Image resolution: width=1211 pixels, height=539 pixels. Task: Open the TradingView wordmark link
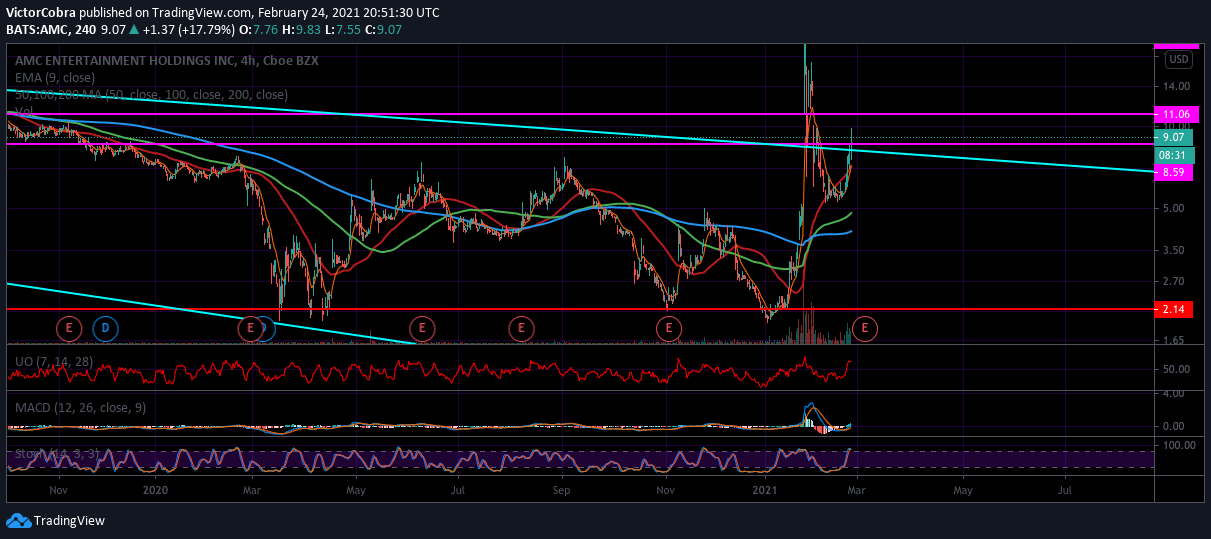pos(69,521)
